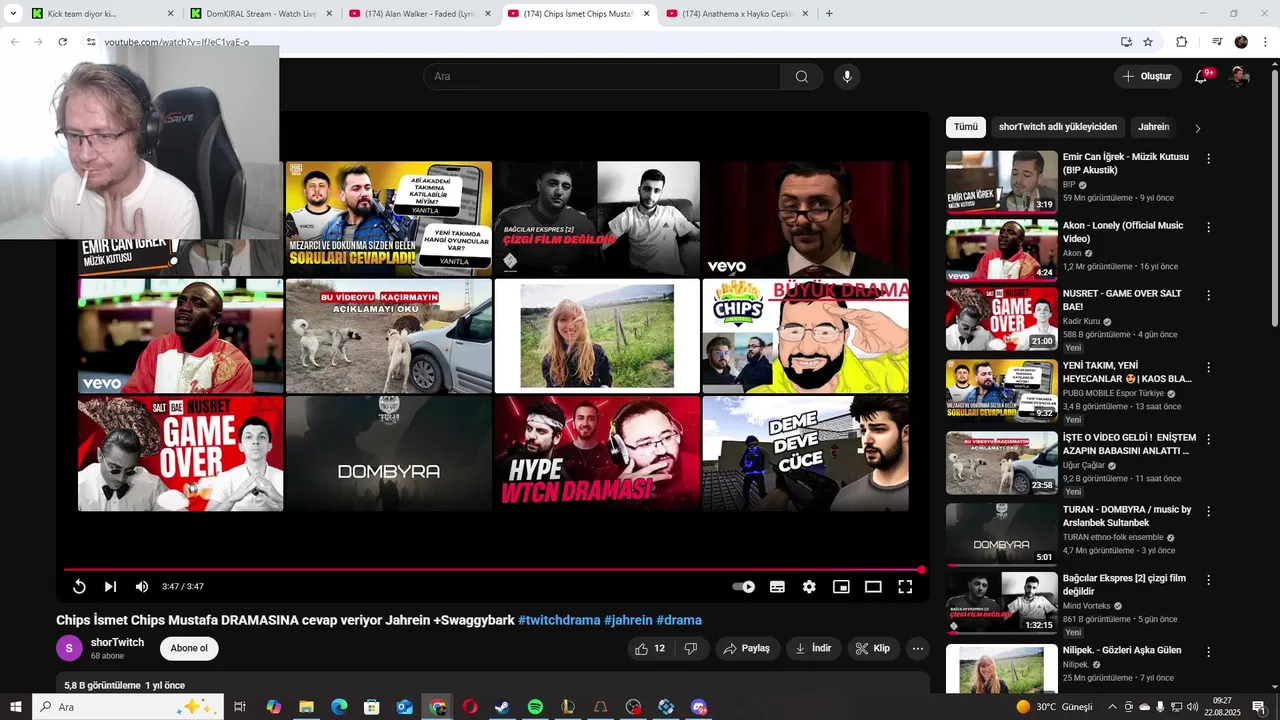Click the search magnifier button
Viewport: 1280px width, 720px height.
pyautogui.click(x=802, y=77)
